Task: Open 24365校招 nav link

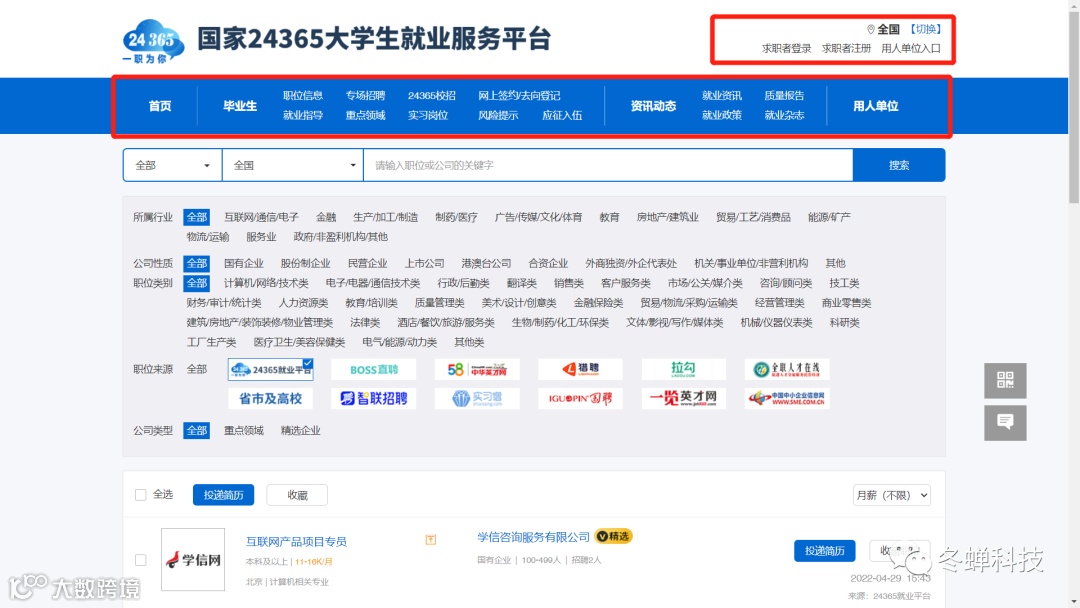Action: (x=431, y=96)
